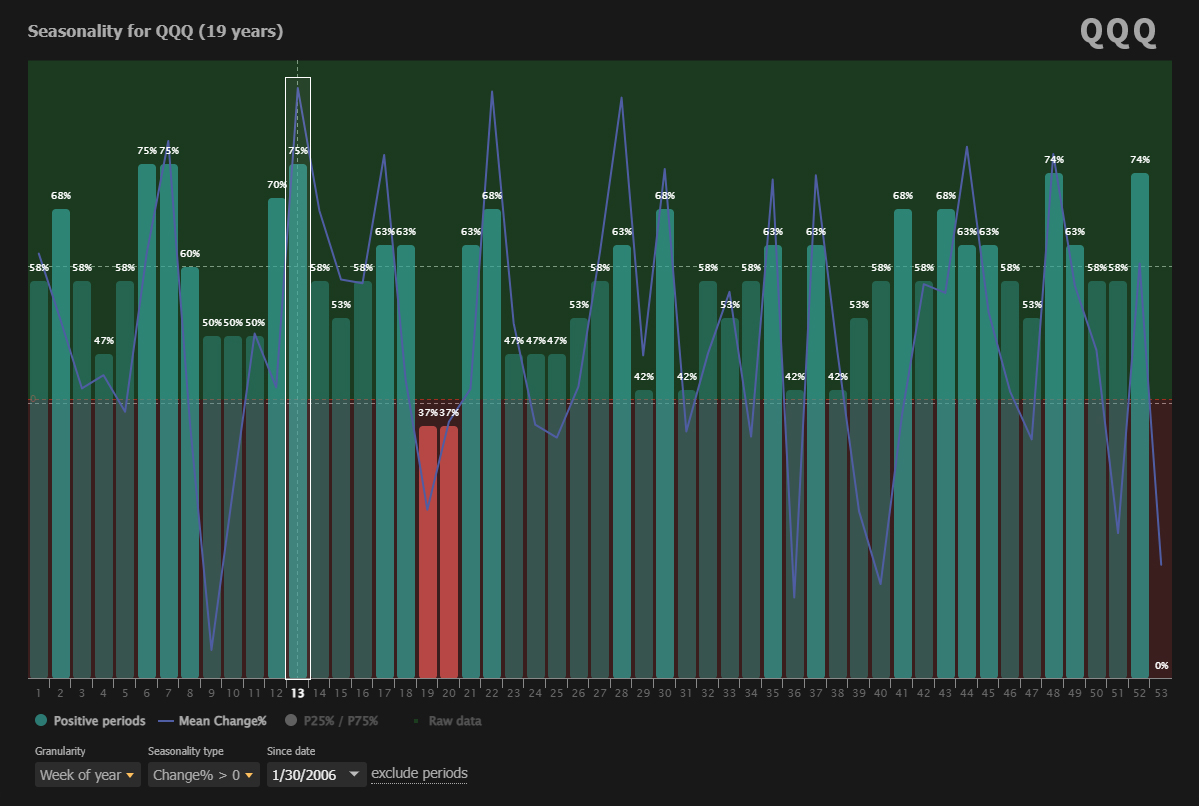Image resolution: width=1199 pixels, height=806 pixels.
Task: Select the week 22 bar at 68%
Action: tap(492, 443)
